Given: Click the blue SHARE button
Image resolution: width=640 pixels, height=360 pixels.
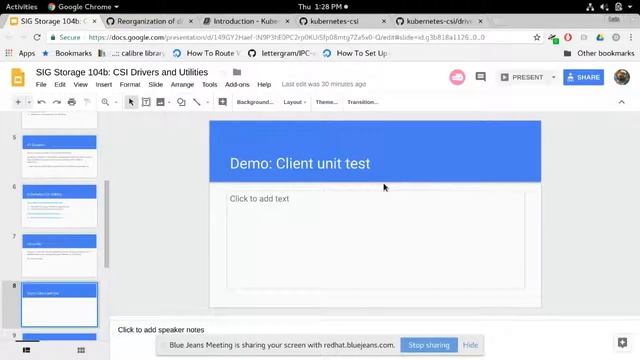Looking at the screenshot, I should [583, 77].
